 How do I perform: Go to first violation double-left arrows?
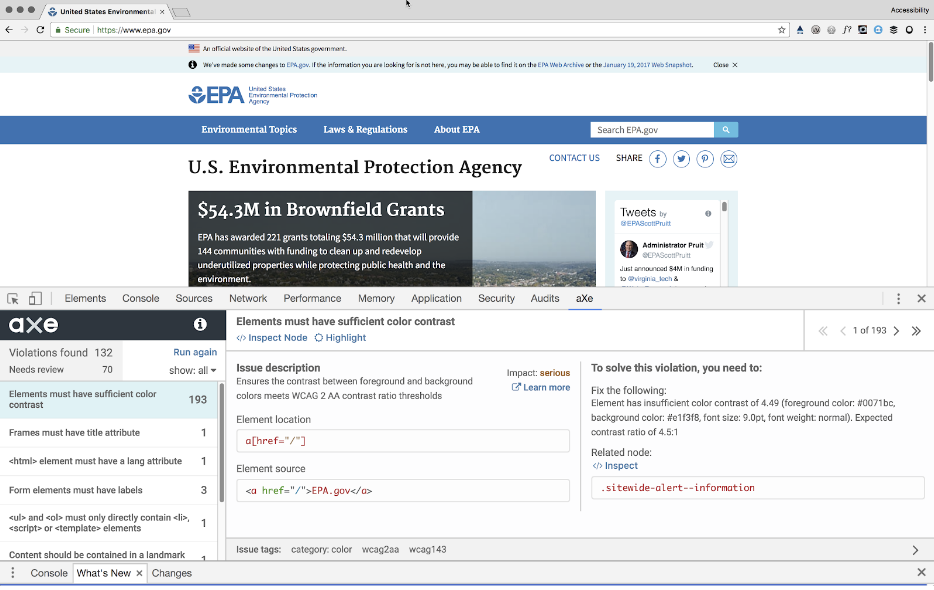[x=823, y=331]
